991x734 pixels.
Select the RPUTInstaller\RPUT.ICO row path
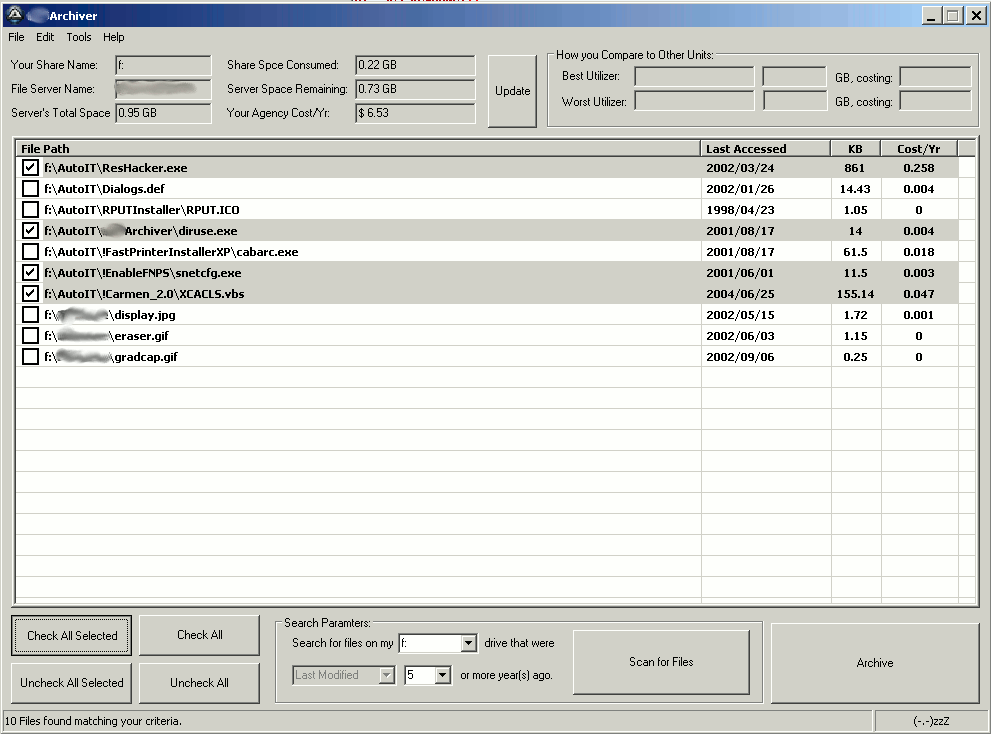[x=142, y=209]
